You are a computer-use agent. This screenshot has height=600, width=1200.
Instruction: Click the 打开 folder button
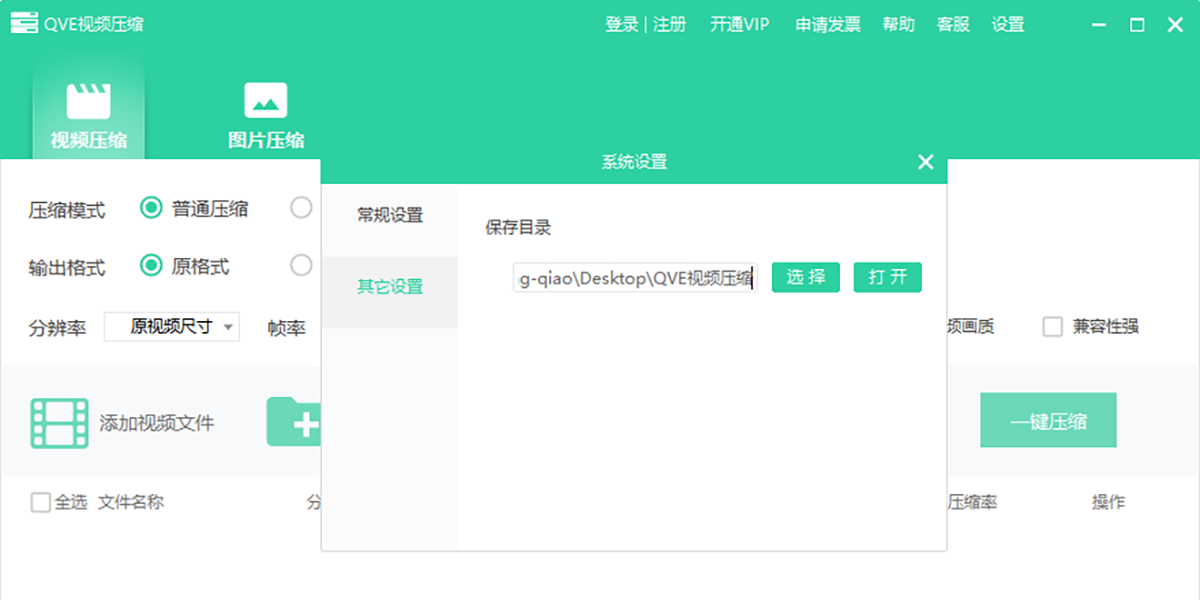coord(887,277)
